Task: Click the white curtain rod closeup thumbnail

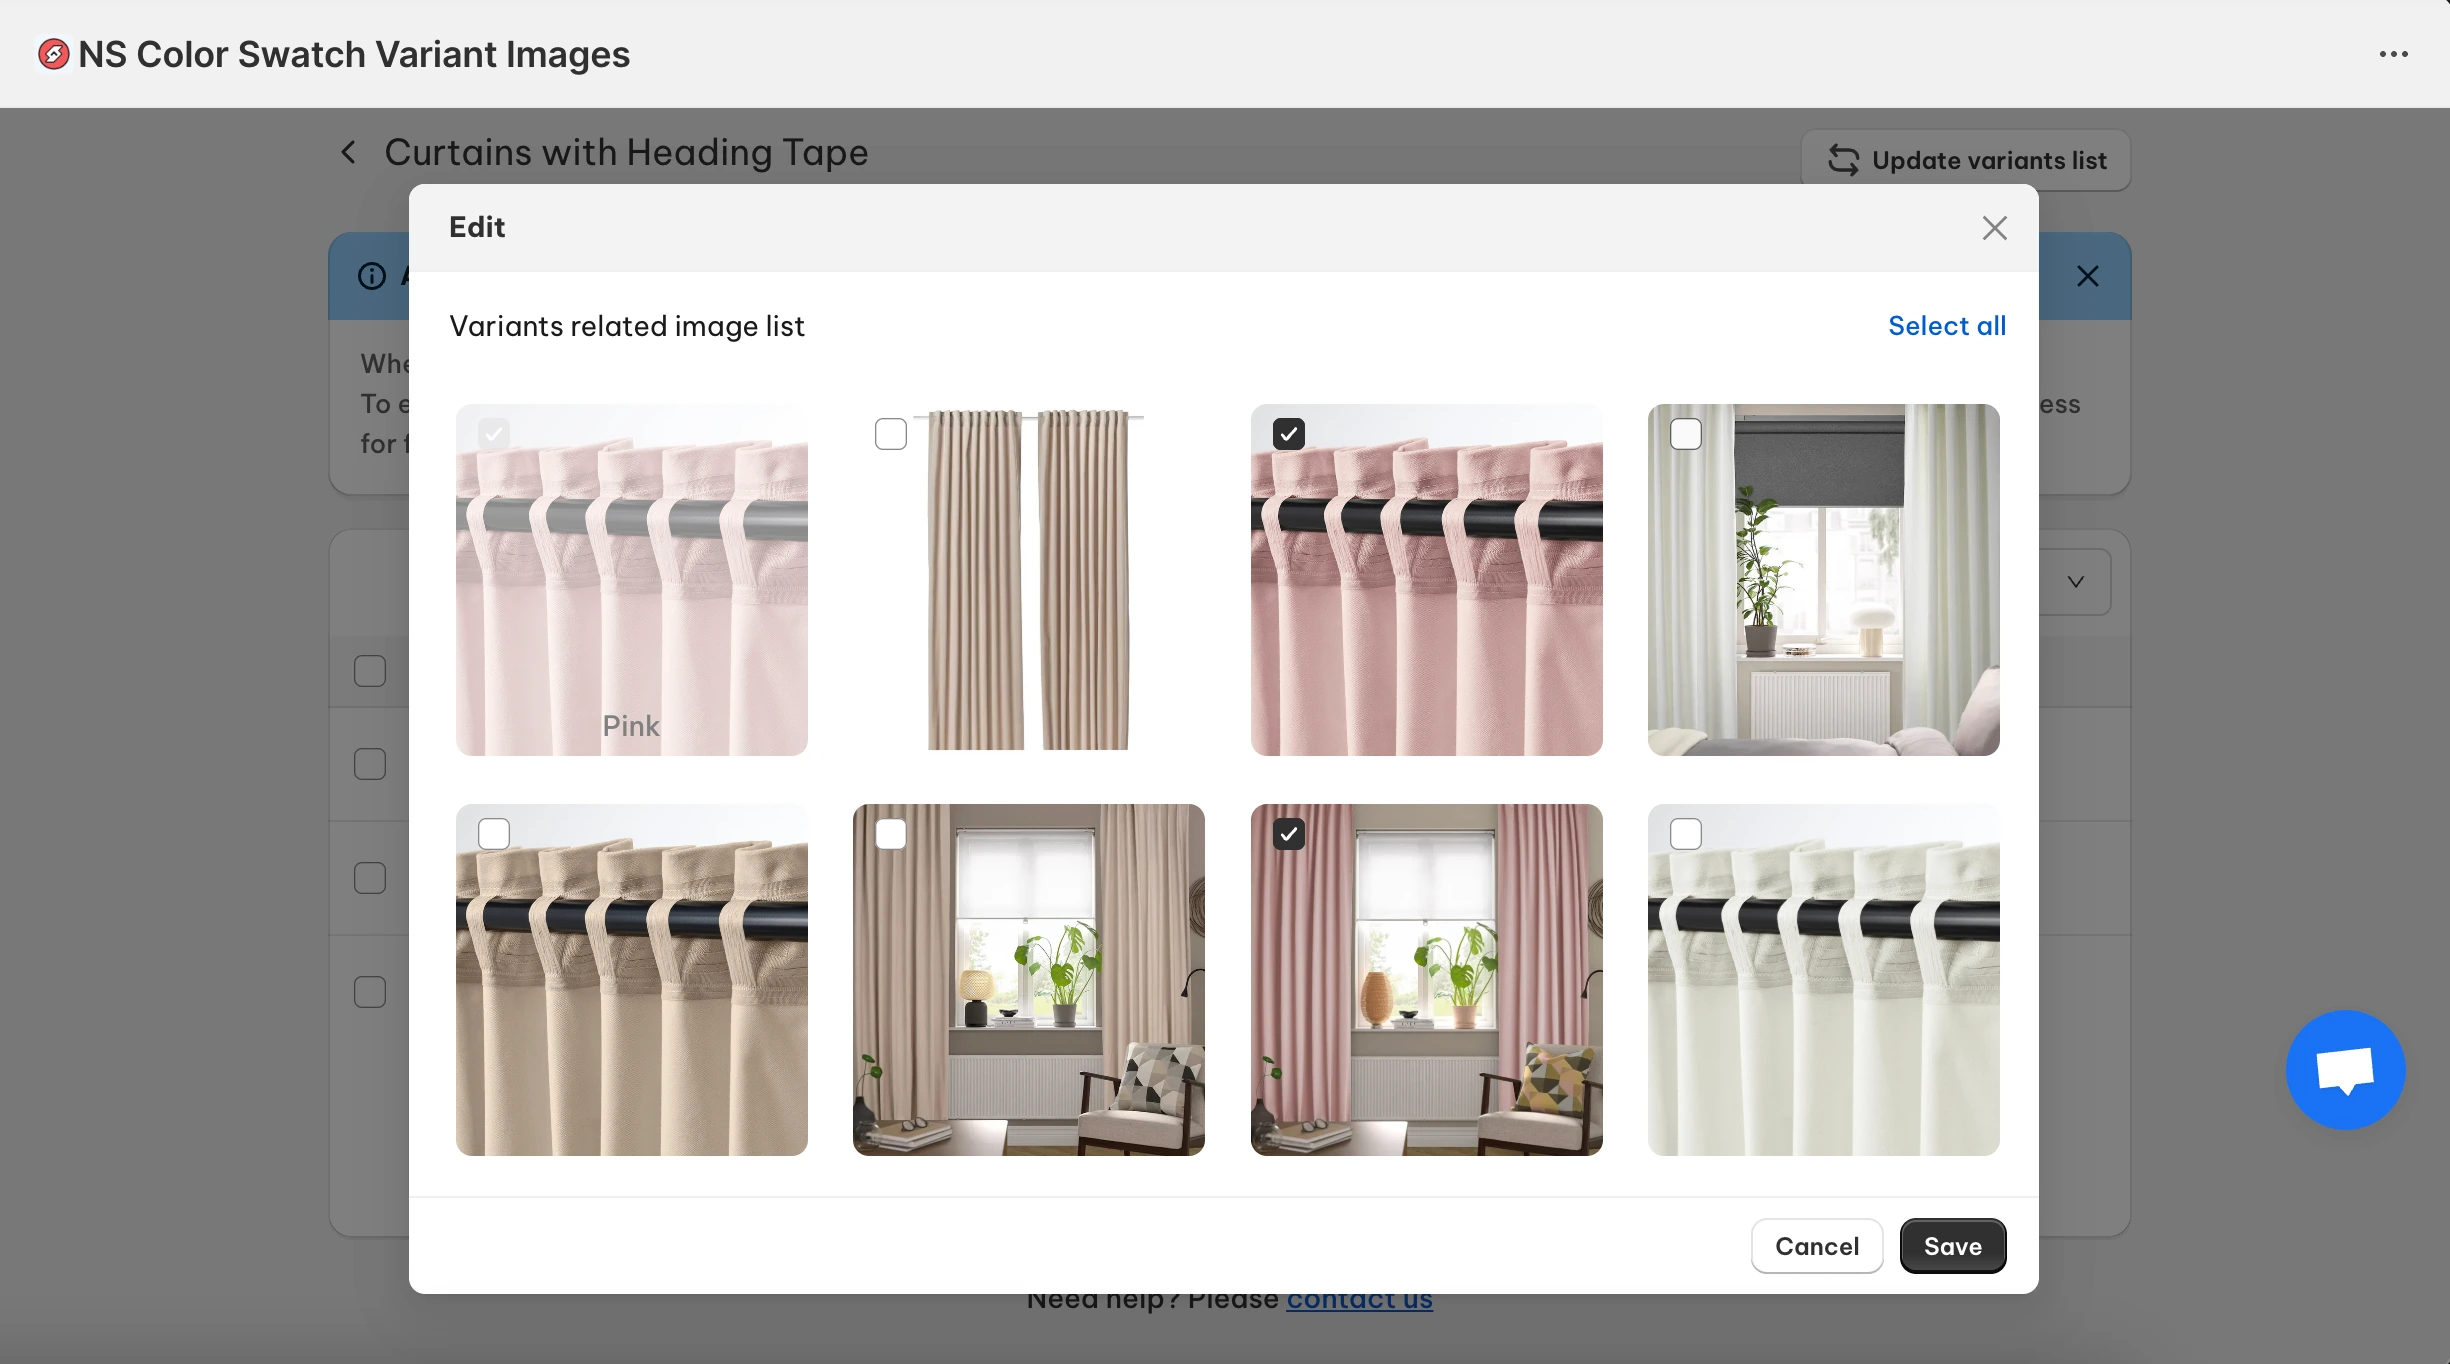Action: click(1823, 980)
